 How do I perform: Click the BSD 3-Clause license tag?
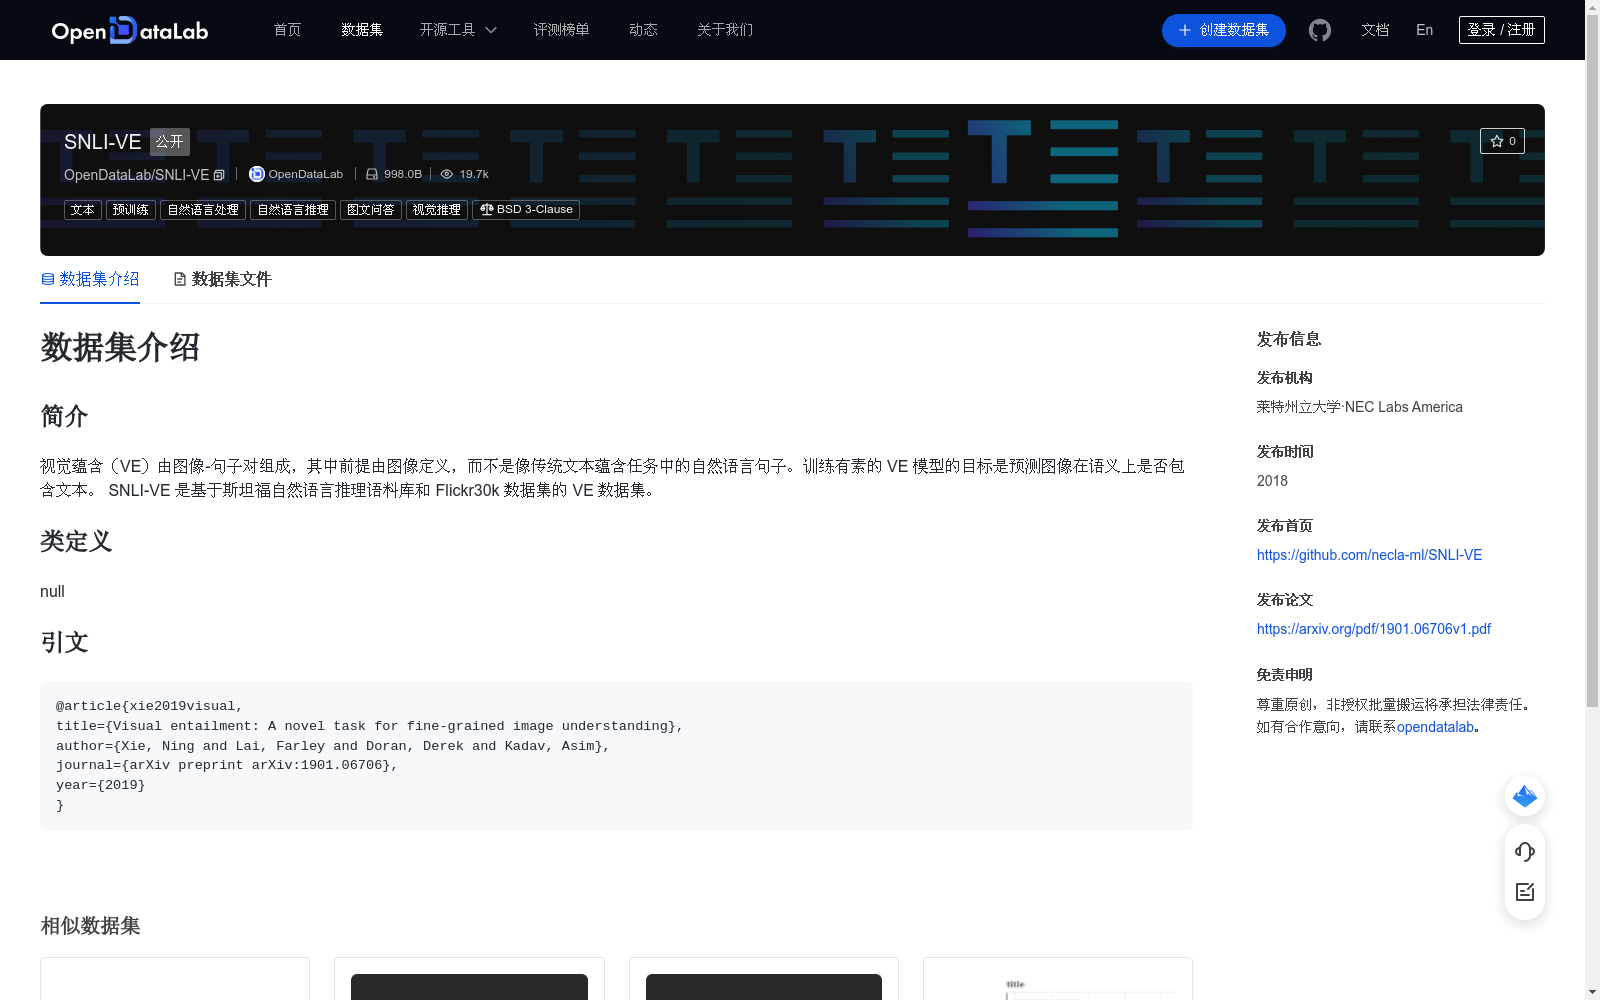526,210
